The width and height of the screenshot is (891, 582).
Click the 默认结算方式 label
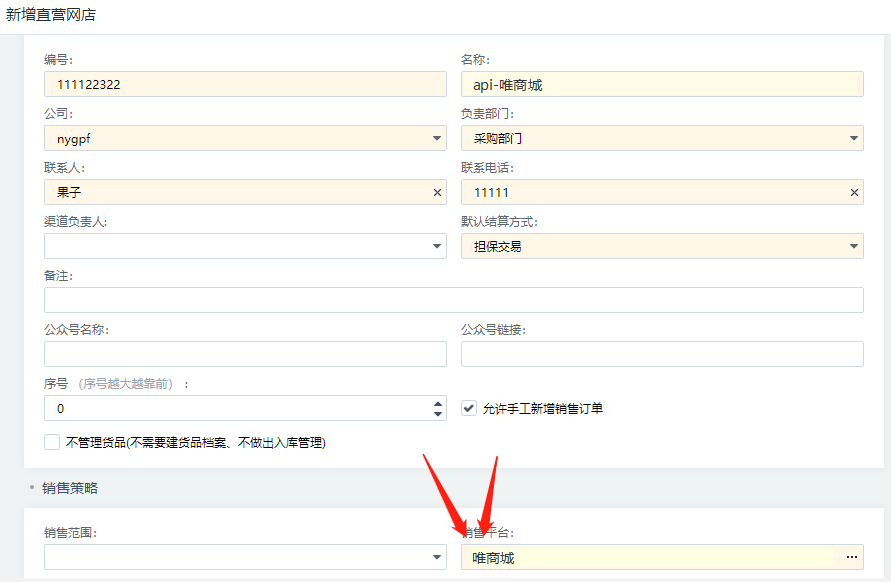click(x=499, y=222)
